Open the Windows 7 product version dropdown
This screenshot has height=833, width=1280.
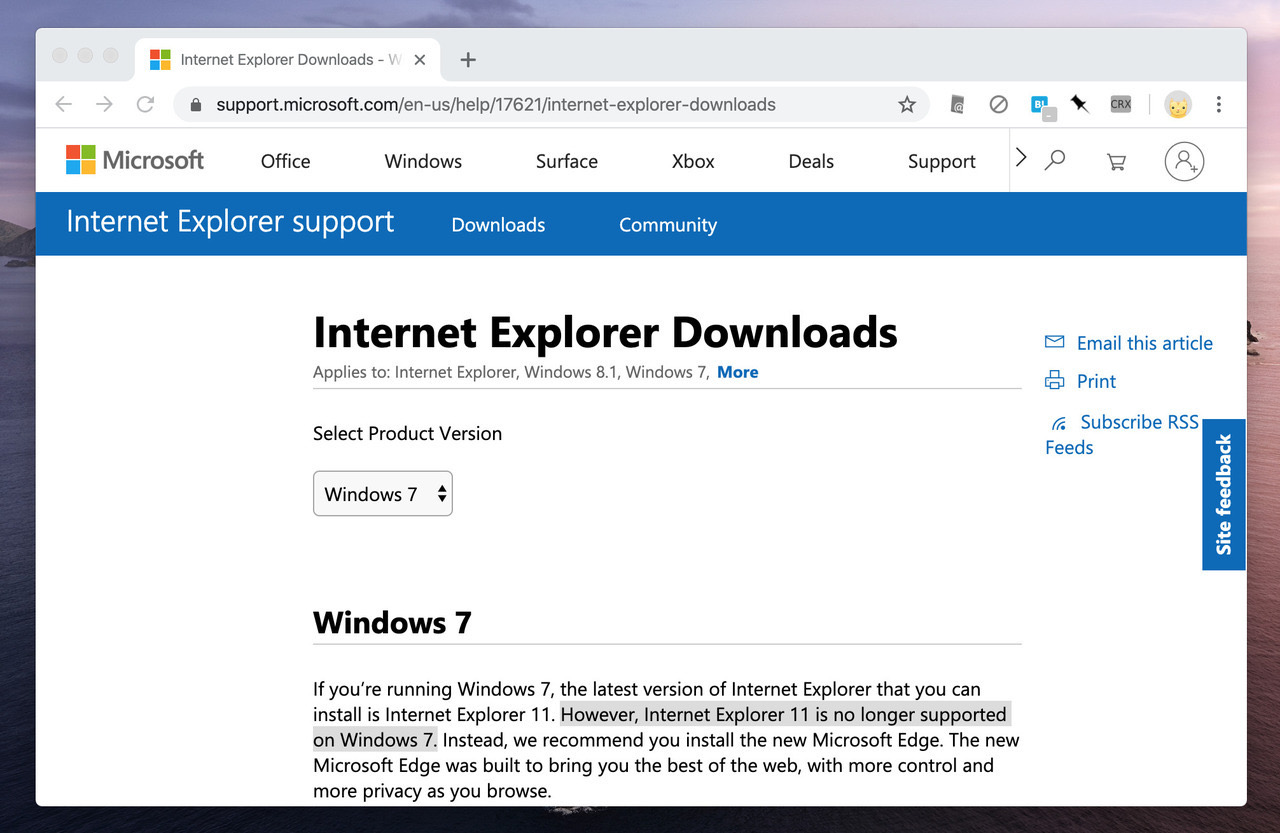pyautogui.click(x=383, y=494)
